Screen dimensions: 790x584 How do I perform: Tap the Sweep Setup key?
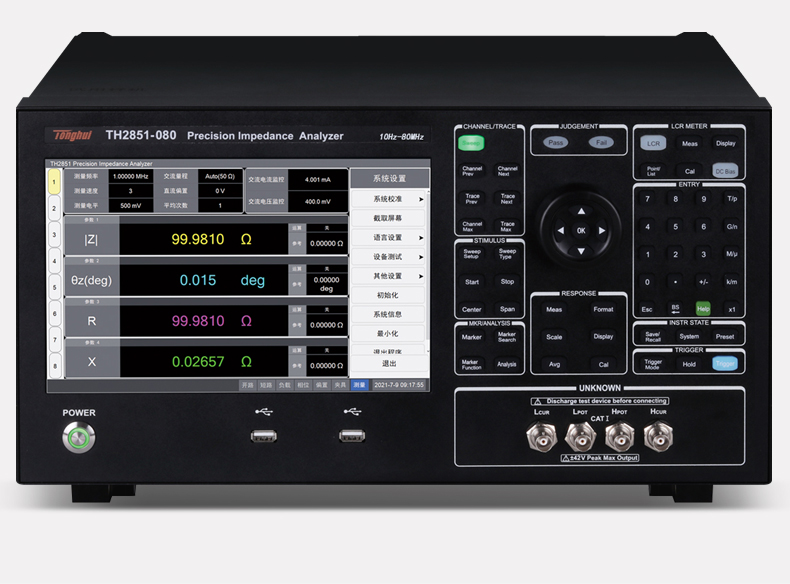(472, 253)
